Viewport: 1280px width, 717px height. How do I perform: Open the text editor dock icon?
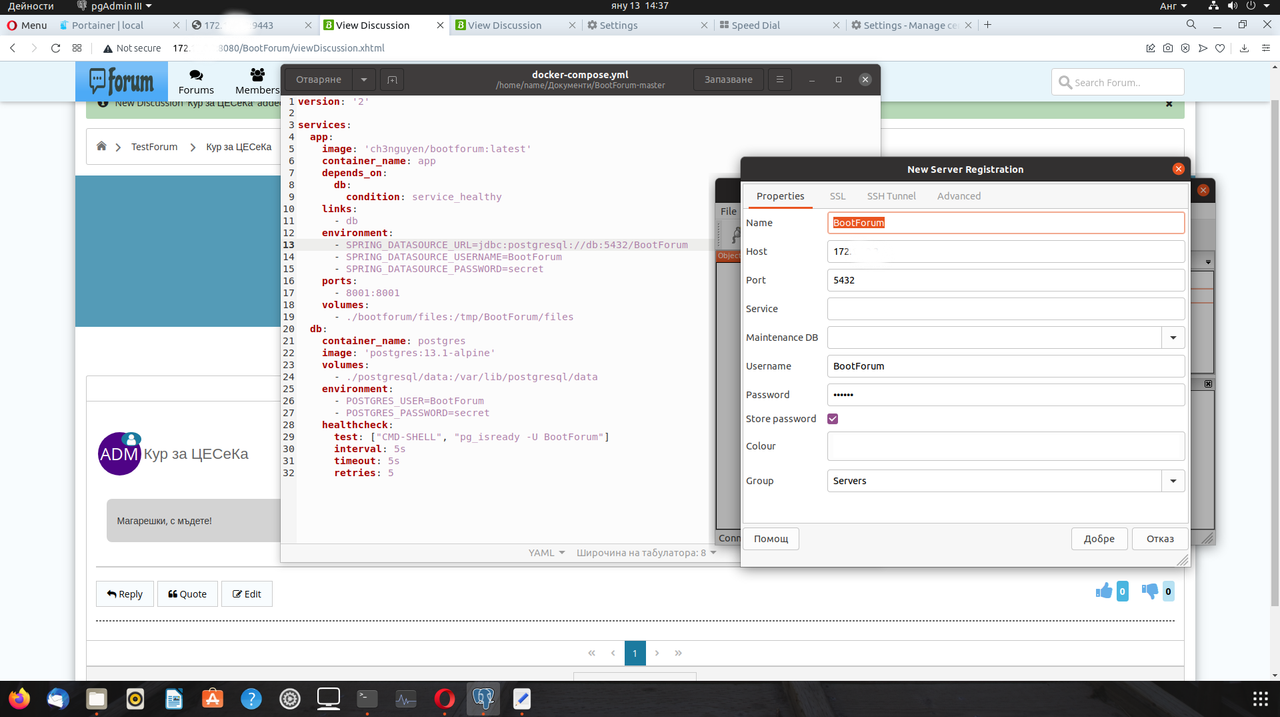522,698
